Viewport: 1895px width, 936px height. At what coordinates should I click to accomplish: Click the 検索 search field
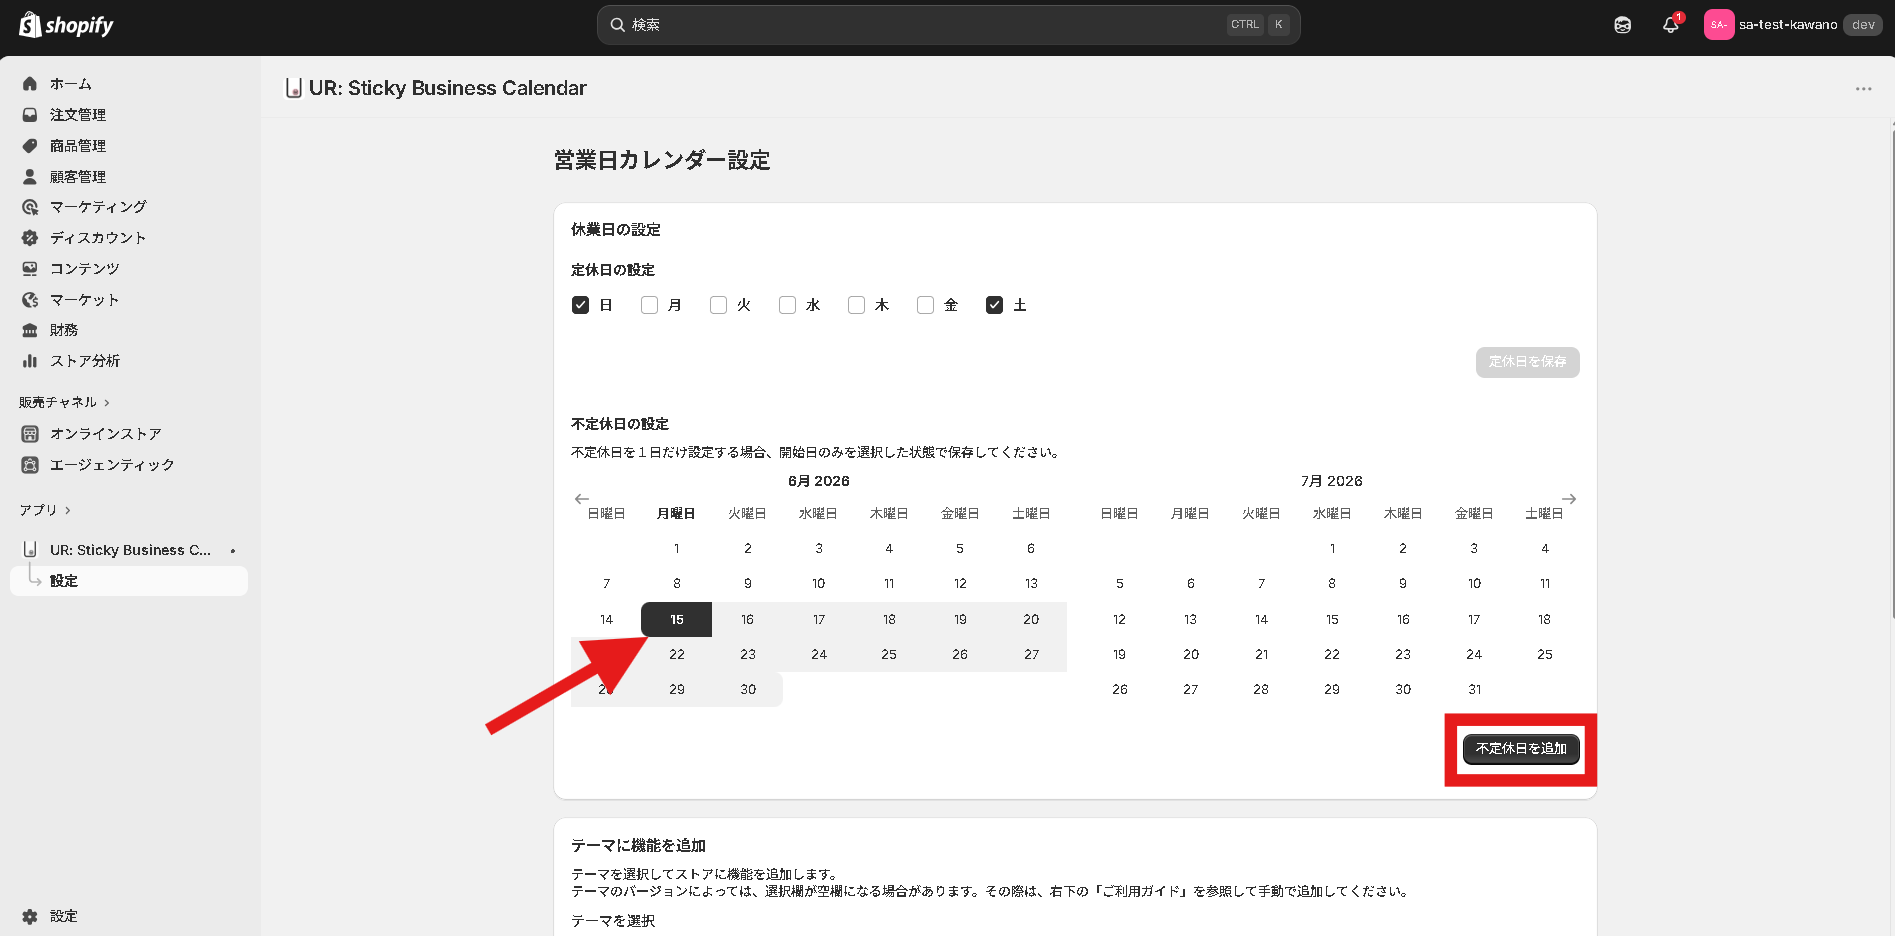948,25
